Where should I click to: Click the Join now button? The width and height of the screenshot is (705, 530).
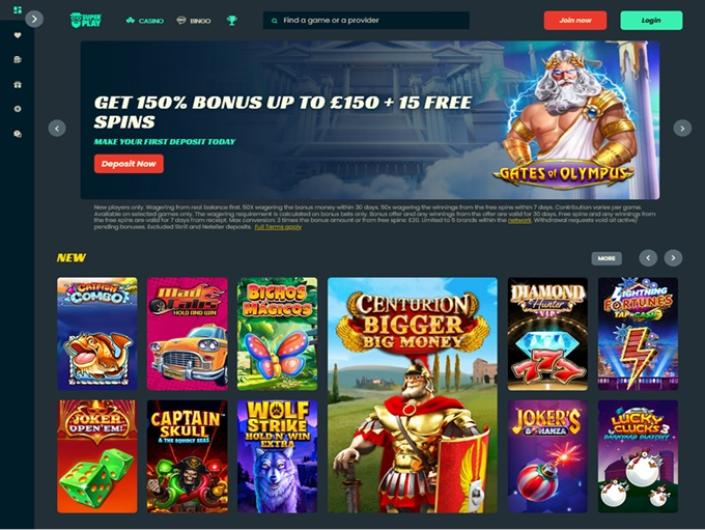575,20
